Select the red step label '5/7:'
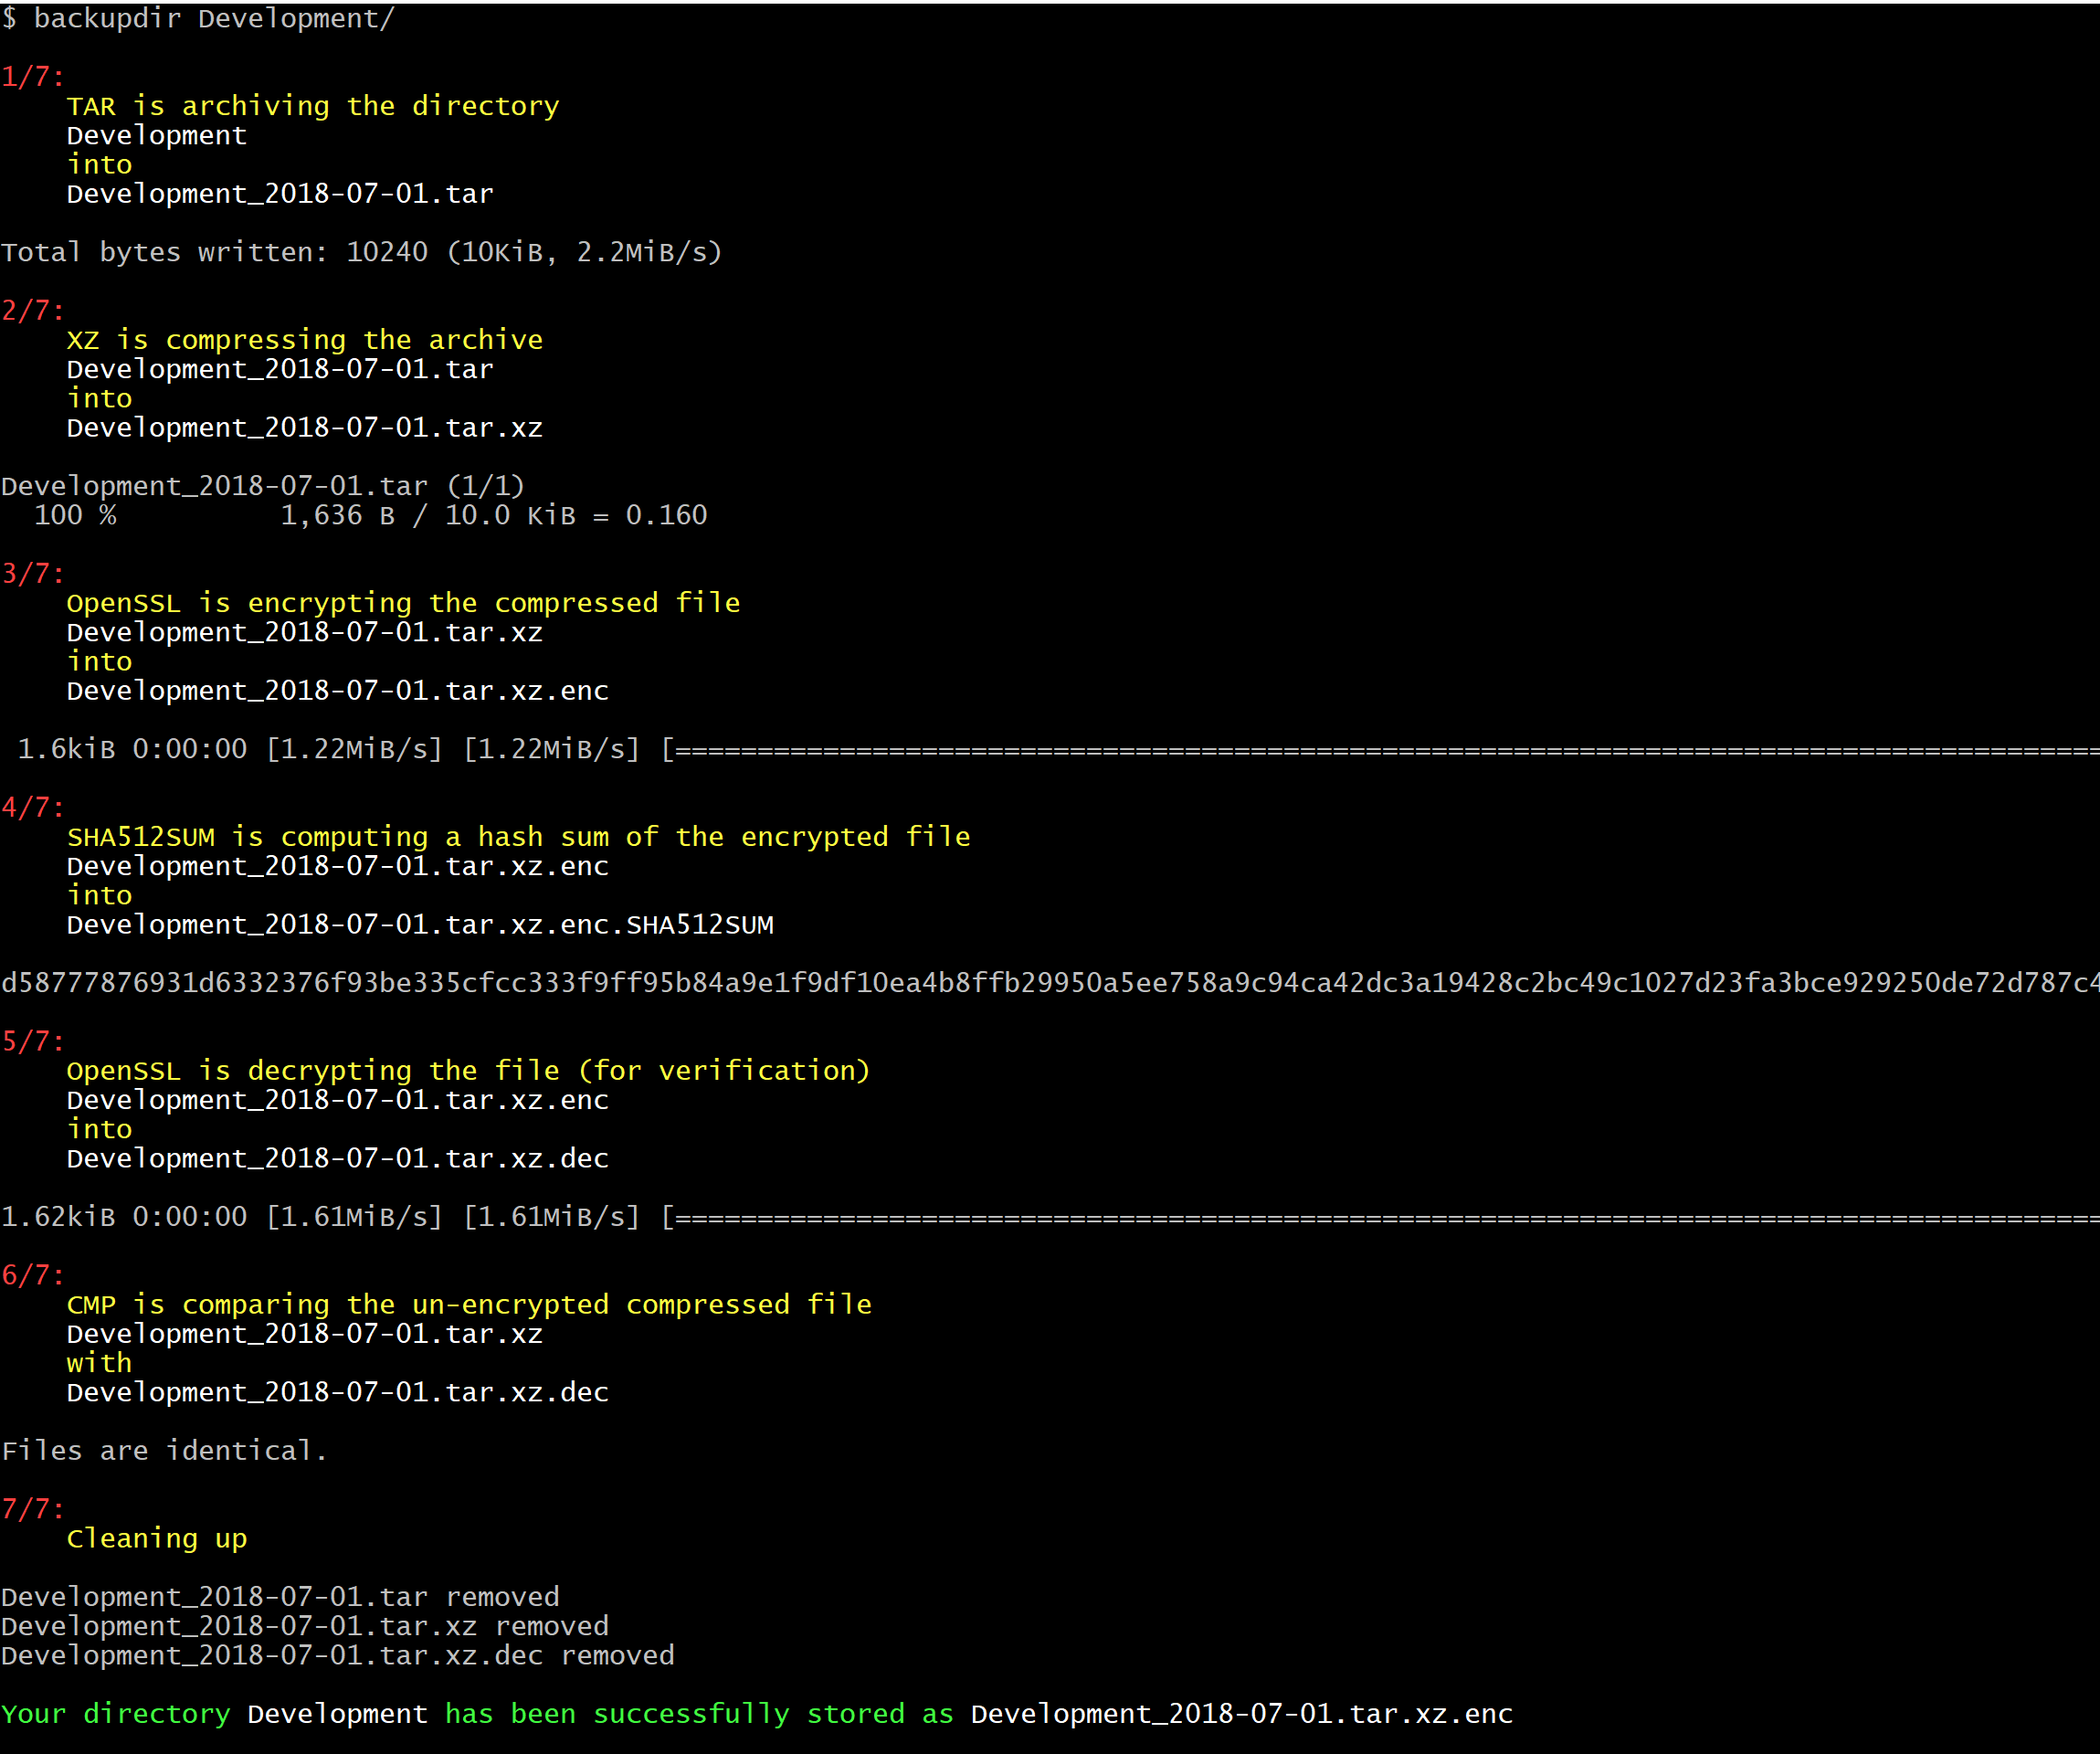2100x1754 pixels. click(x=33, y=1042)
